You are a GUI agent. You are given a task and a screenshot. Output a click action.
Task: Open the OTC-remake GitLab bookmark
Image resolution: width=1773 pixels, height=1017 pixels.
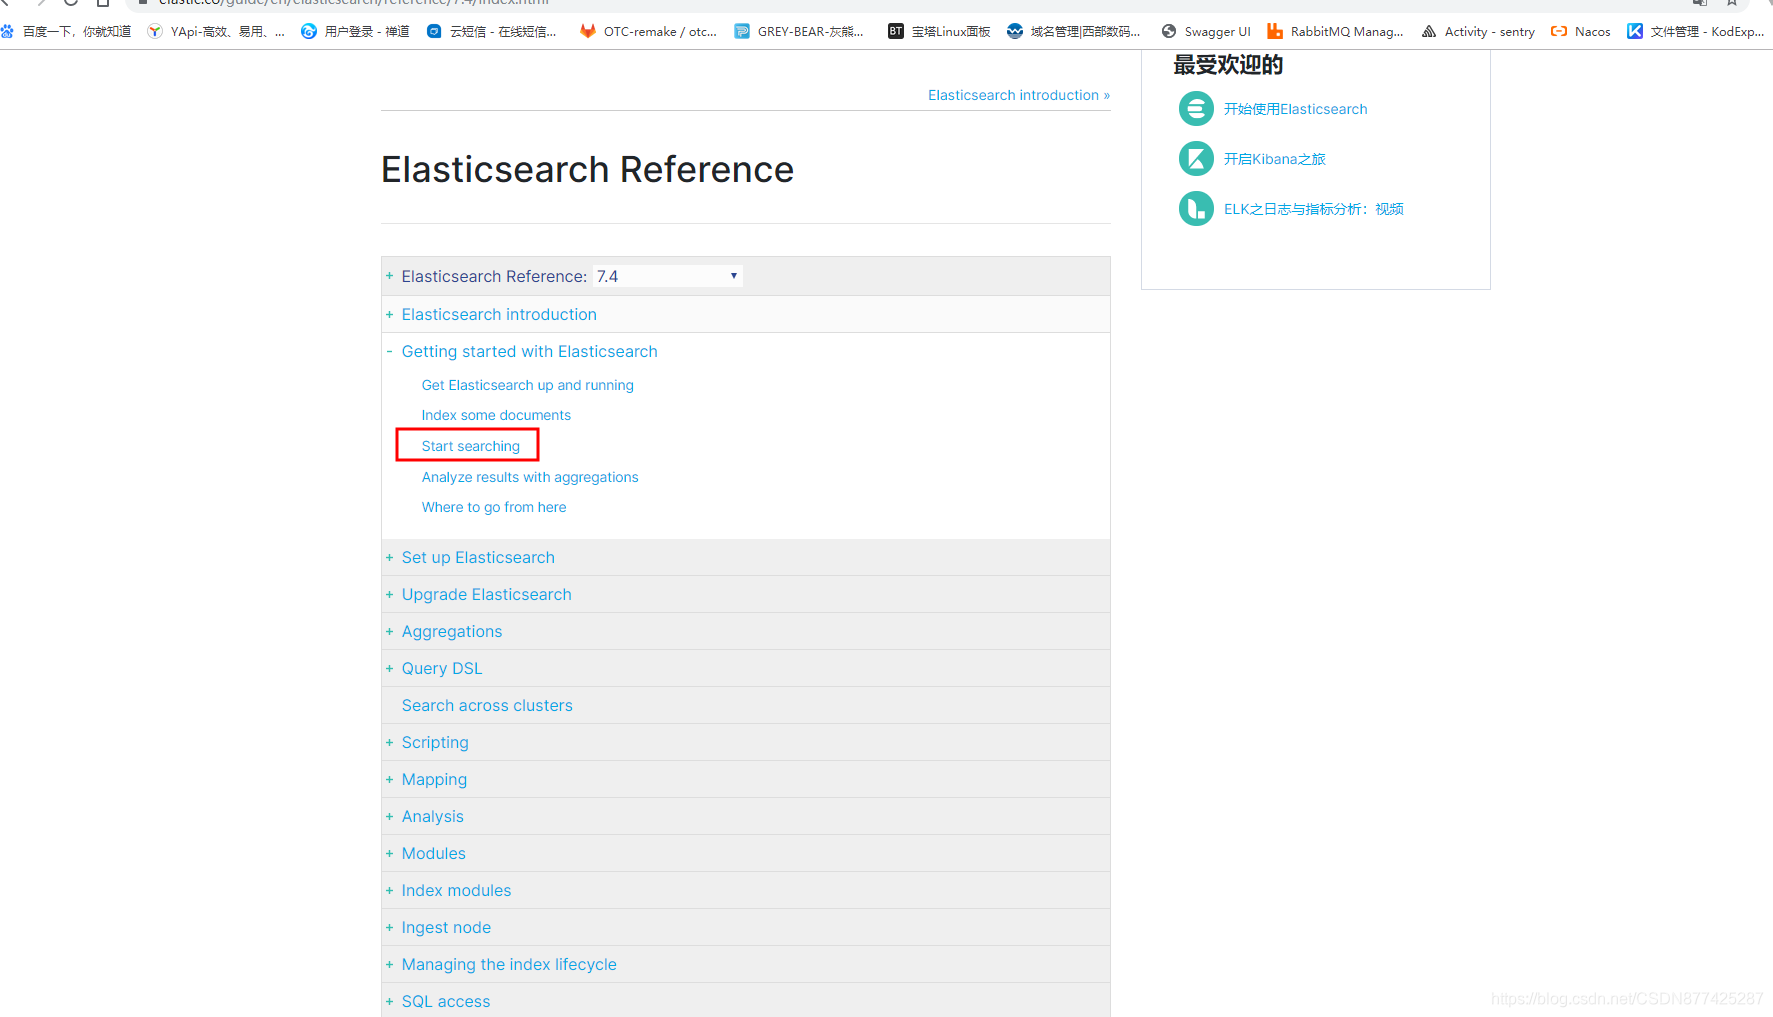[648, 31]
